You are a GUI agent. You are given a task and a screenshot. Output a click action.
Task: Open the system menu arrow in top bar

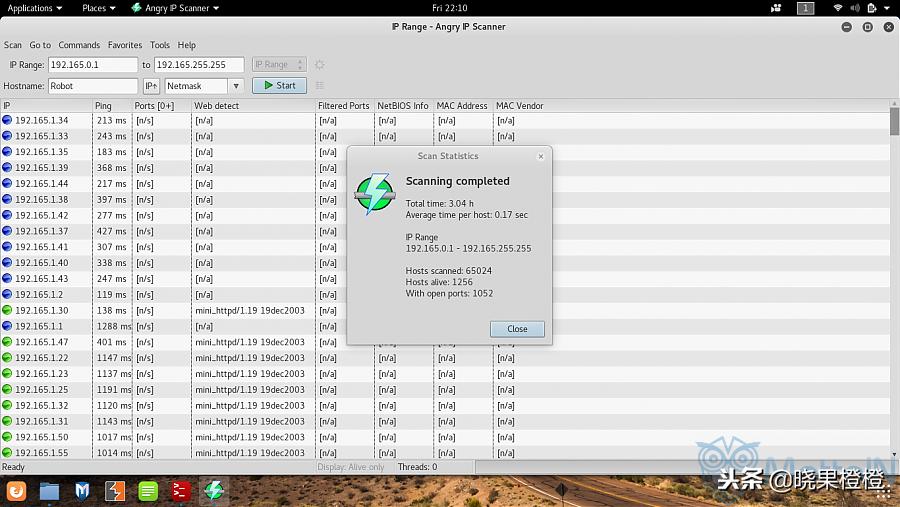click(887, 8)
